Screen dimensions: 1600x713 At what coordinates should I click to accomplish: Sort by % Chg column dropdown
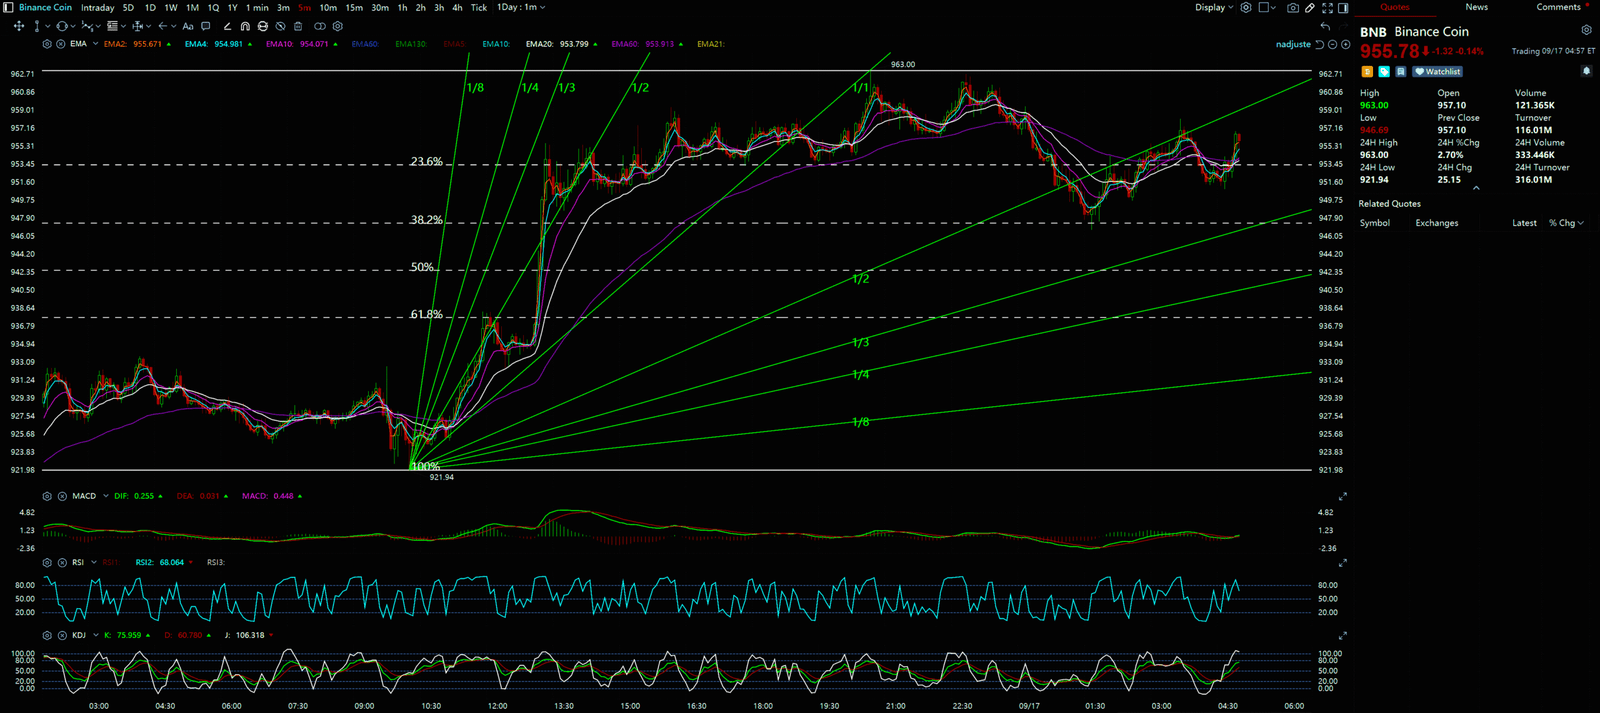1566,223
